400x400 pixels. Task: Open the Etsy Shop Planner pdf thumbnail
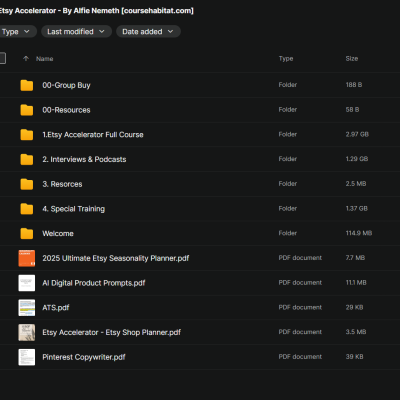(27, 332)
